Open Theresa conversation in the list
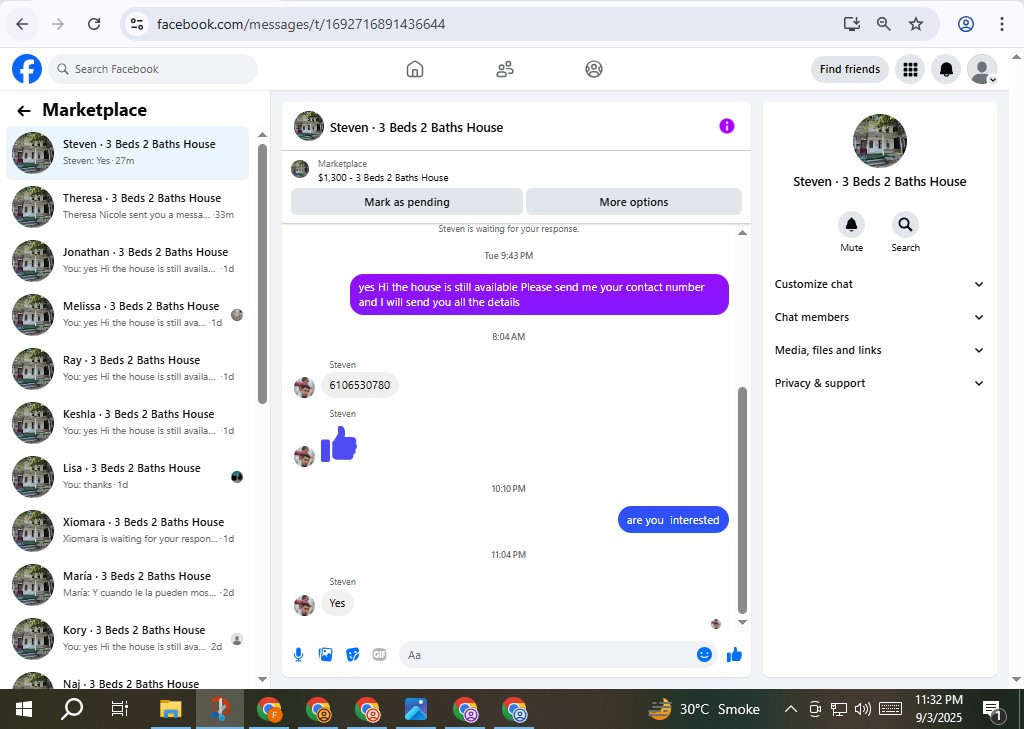Image resolution: width=1024 pixels, height=729 pixels. pyautogui.click(x=127, y=206)
